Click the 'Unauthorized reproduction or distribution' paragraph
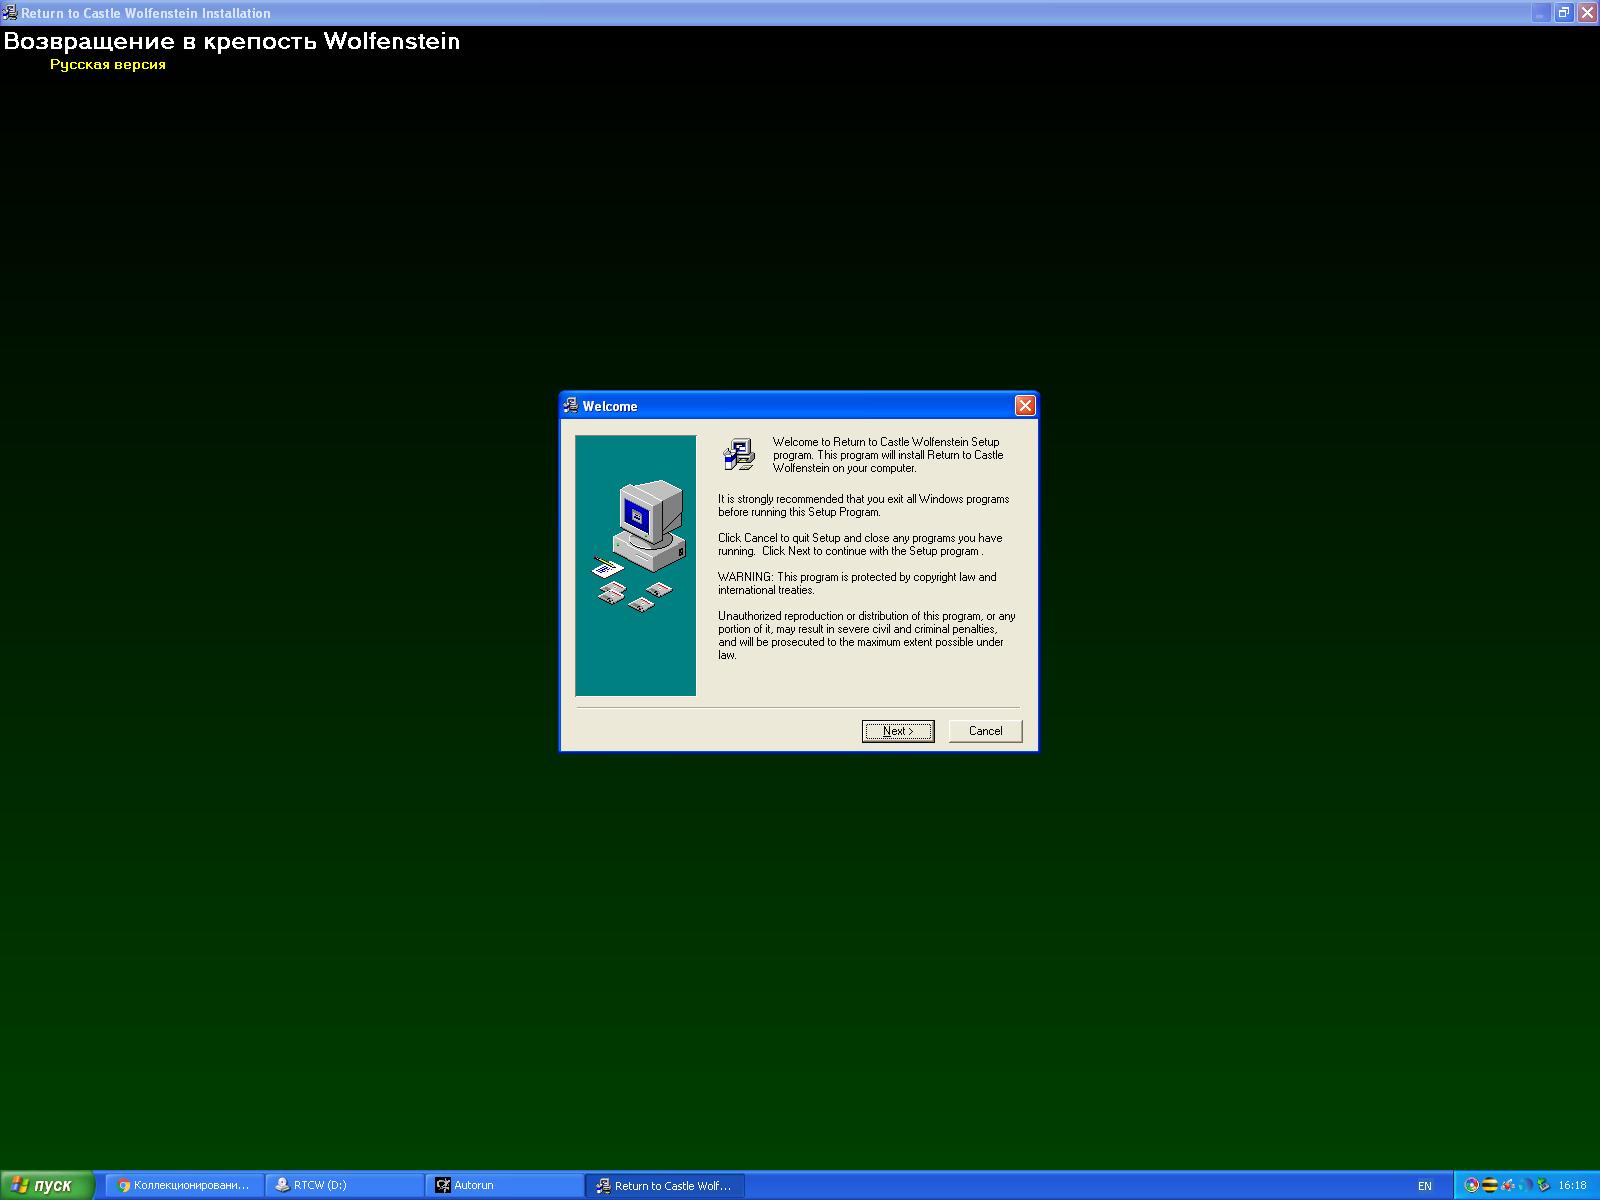This screenshot has height=1200, width=1600. (x=867, y=636)
